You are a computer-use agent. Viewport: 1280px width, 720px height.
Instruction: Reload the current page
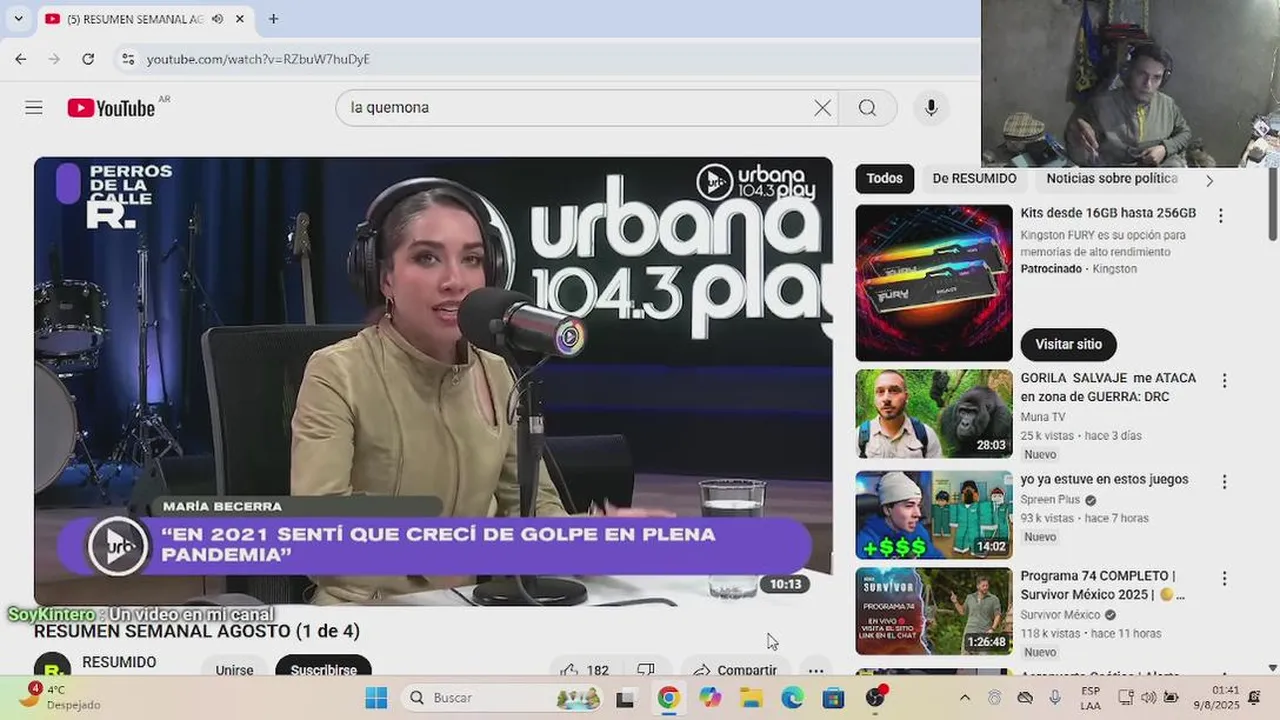tap(88, 59)
